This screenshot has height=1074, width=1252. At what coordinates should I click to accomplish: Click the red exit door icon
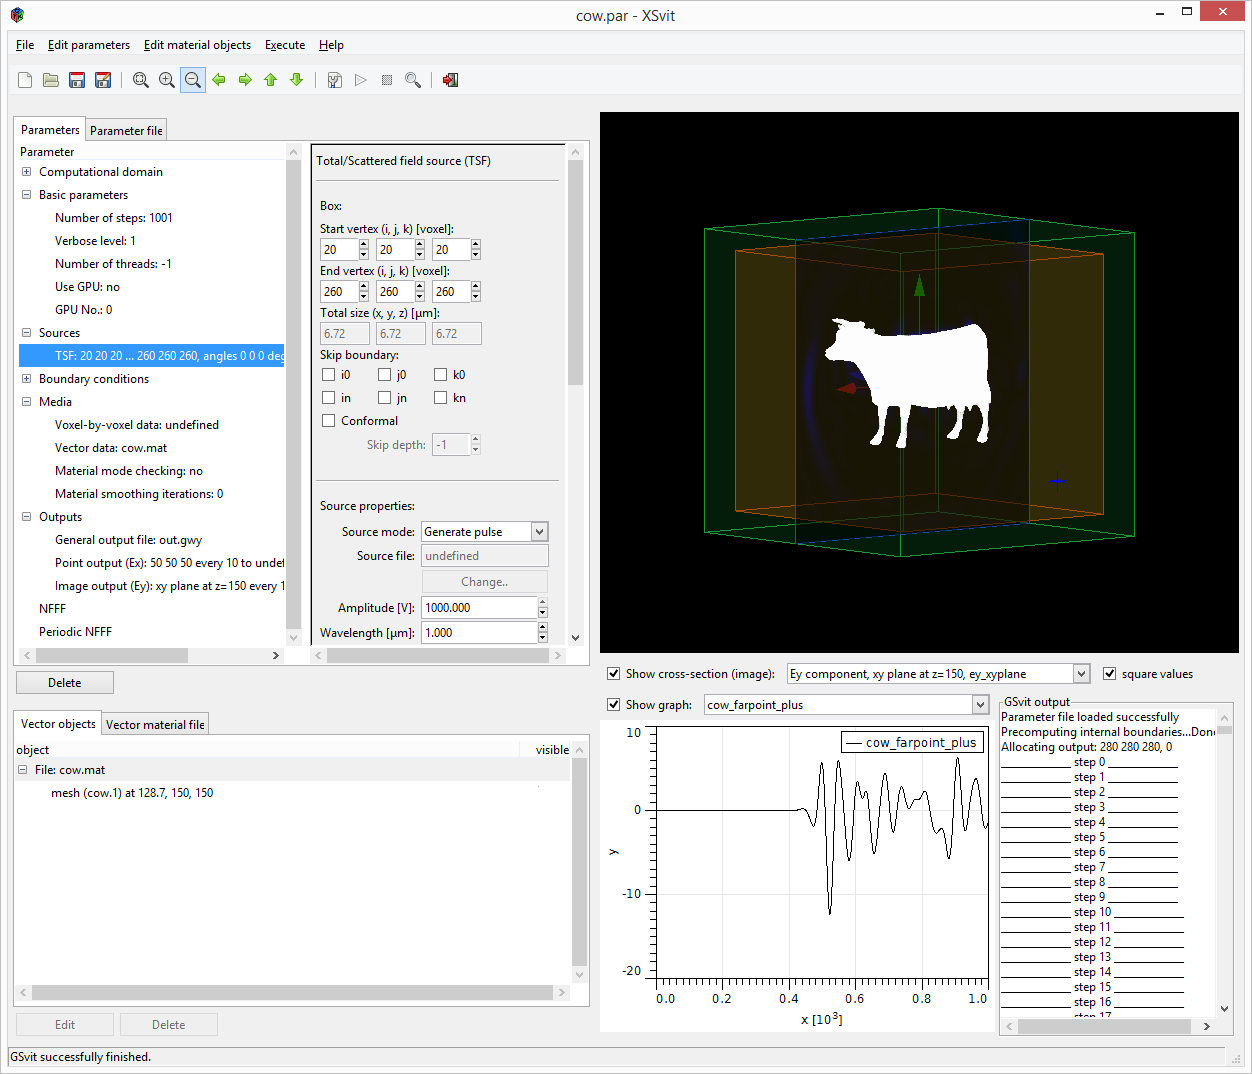tap(450, 80)
